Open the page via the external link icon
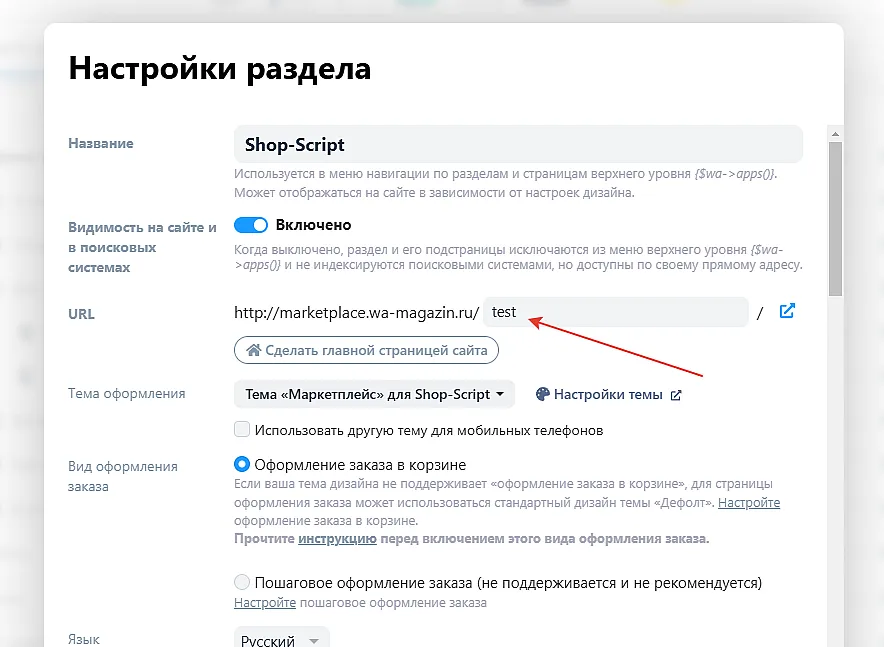This screenshot has height=647, width=884. click(787, 311)
